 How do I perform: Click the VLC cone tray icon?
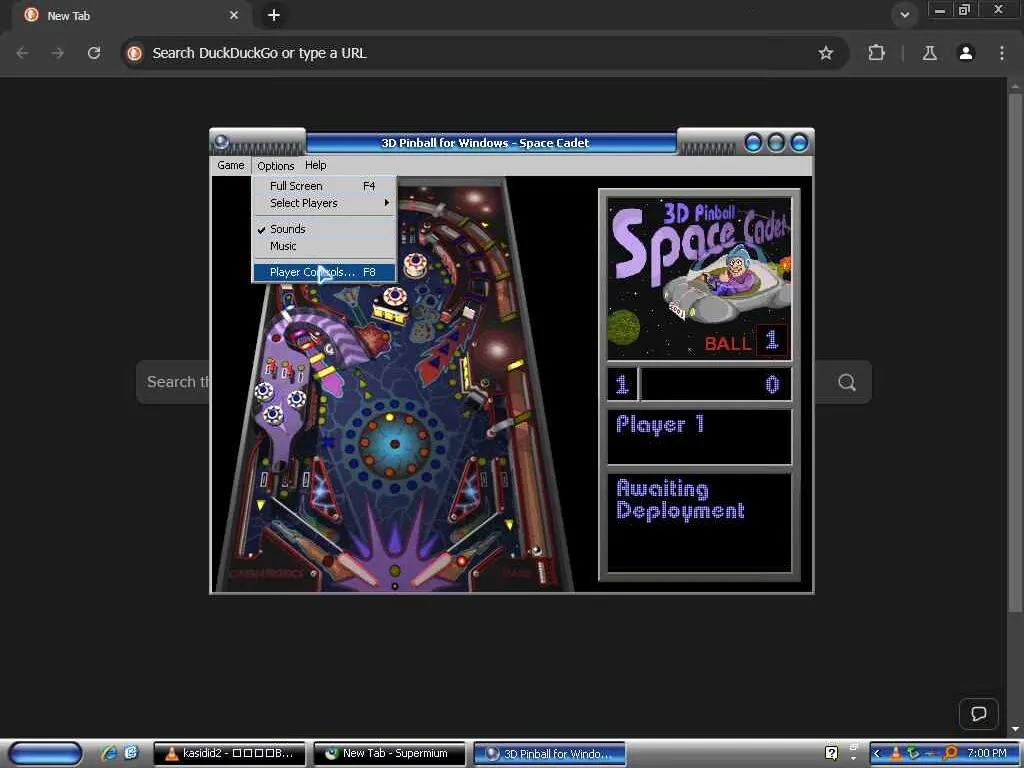[895, 754]
